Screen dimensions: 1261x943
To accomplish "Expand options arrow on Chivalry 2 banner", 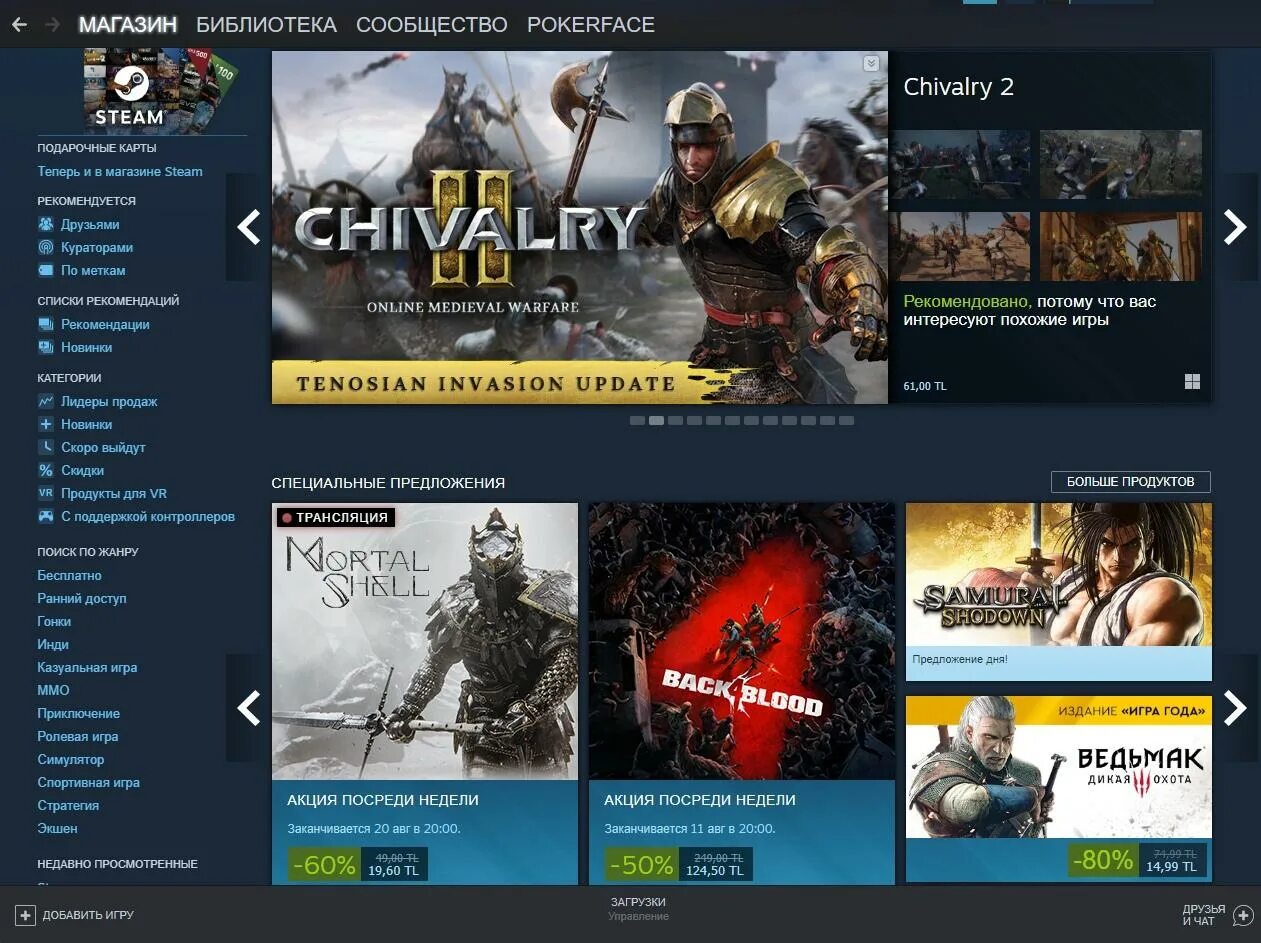I will click(871, 63).
